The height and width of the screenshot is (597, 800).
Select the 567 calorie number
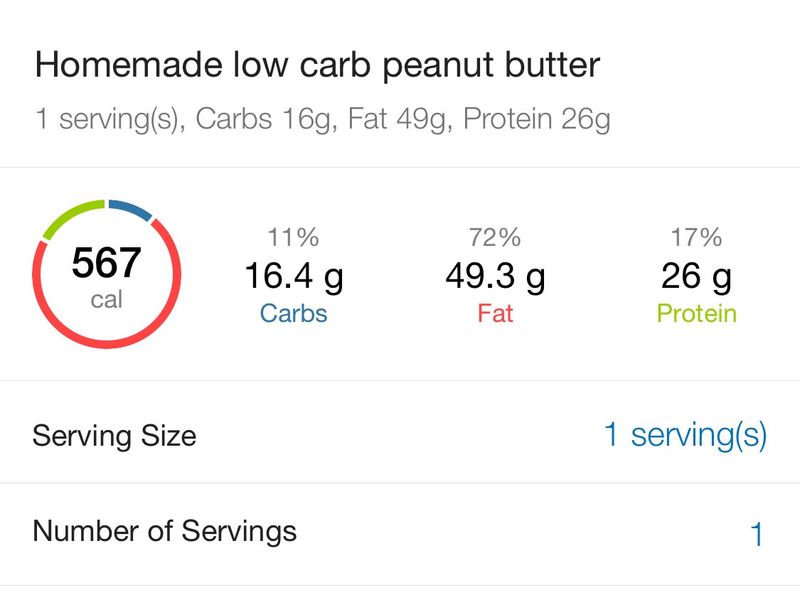(106, 263)
